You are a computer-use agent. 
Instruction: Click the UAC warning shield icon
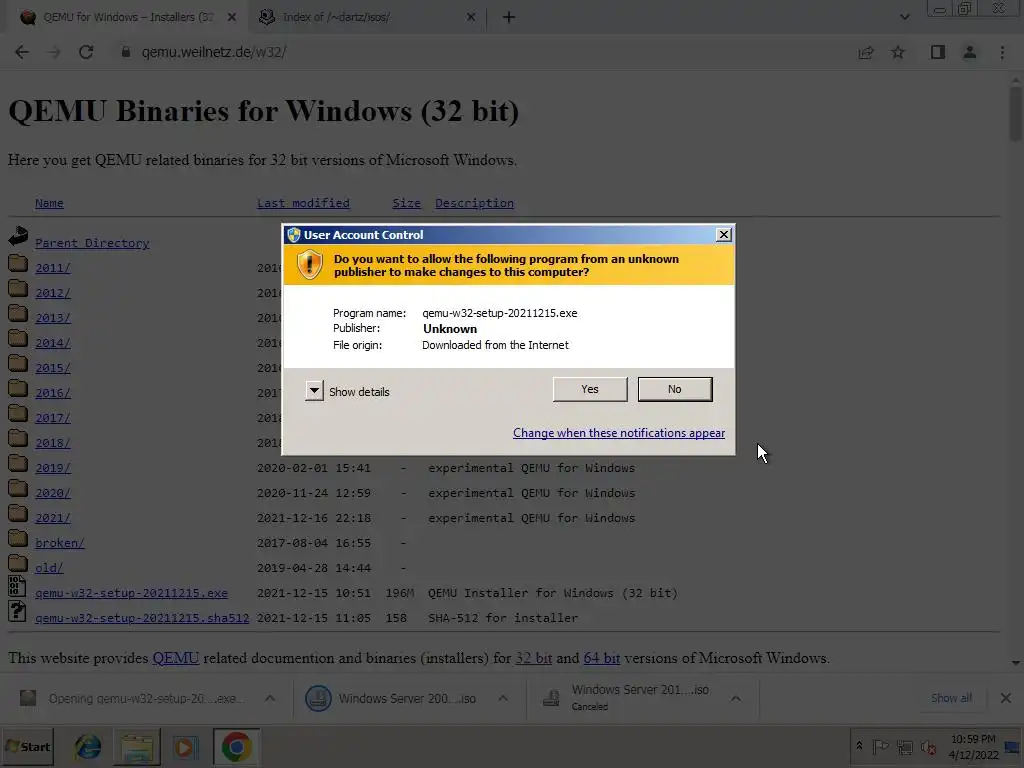coord(310,265)
